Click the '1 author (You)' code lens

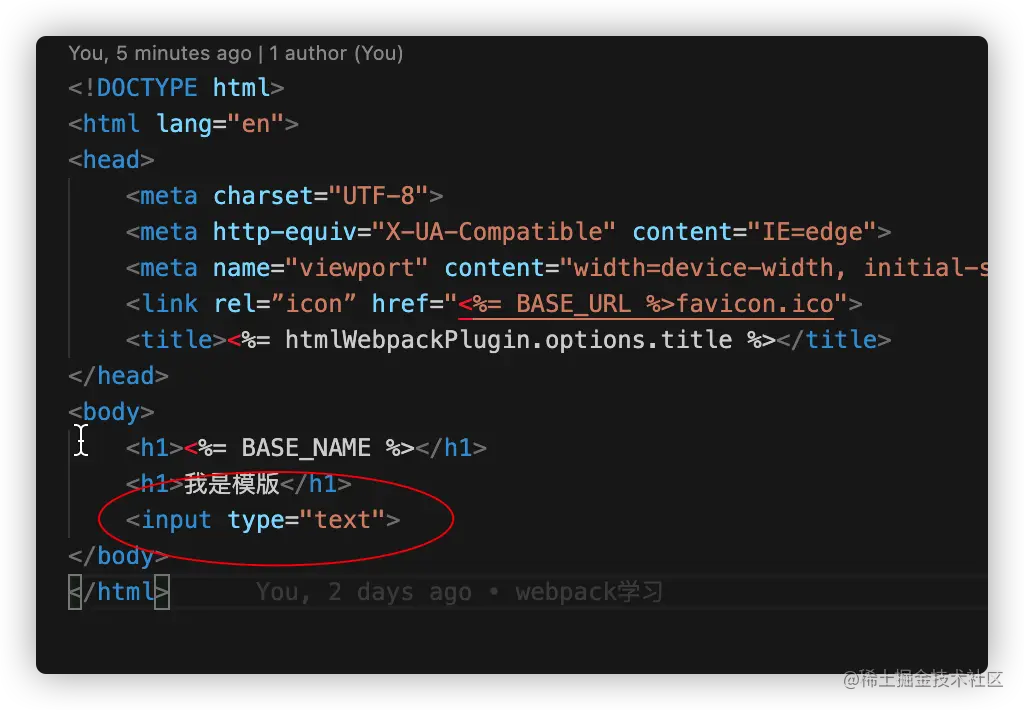click(x=336, y=53)
